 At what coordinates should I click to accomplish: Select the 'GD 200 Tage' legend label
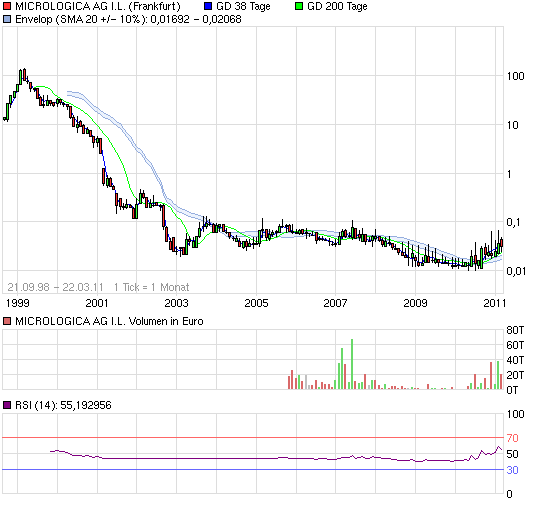[x=337, y=6]
